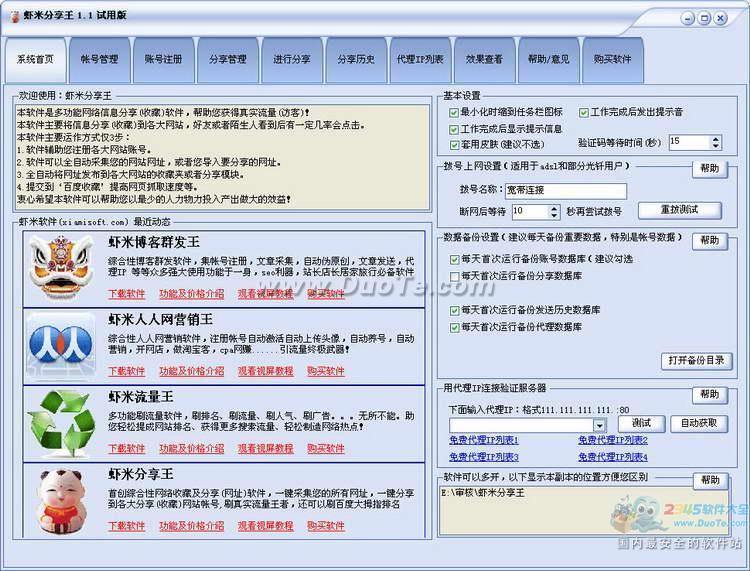Click the E:\审核\虾米分享王 path text box

coord(584,511)
